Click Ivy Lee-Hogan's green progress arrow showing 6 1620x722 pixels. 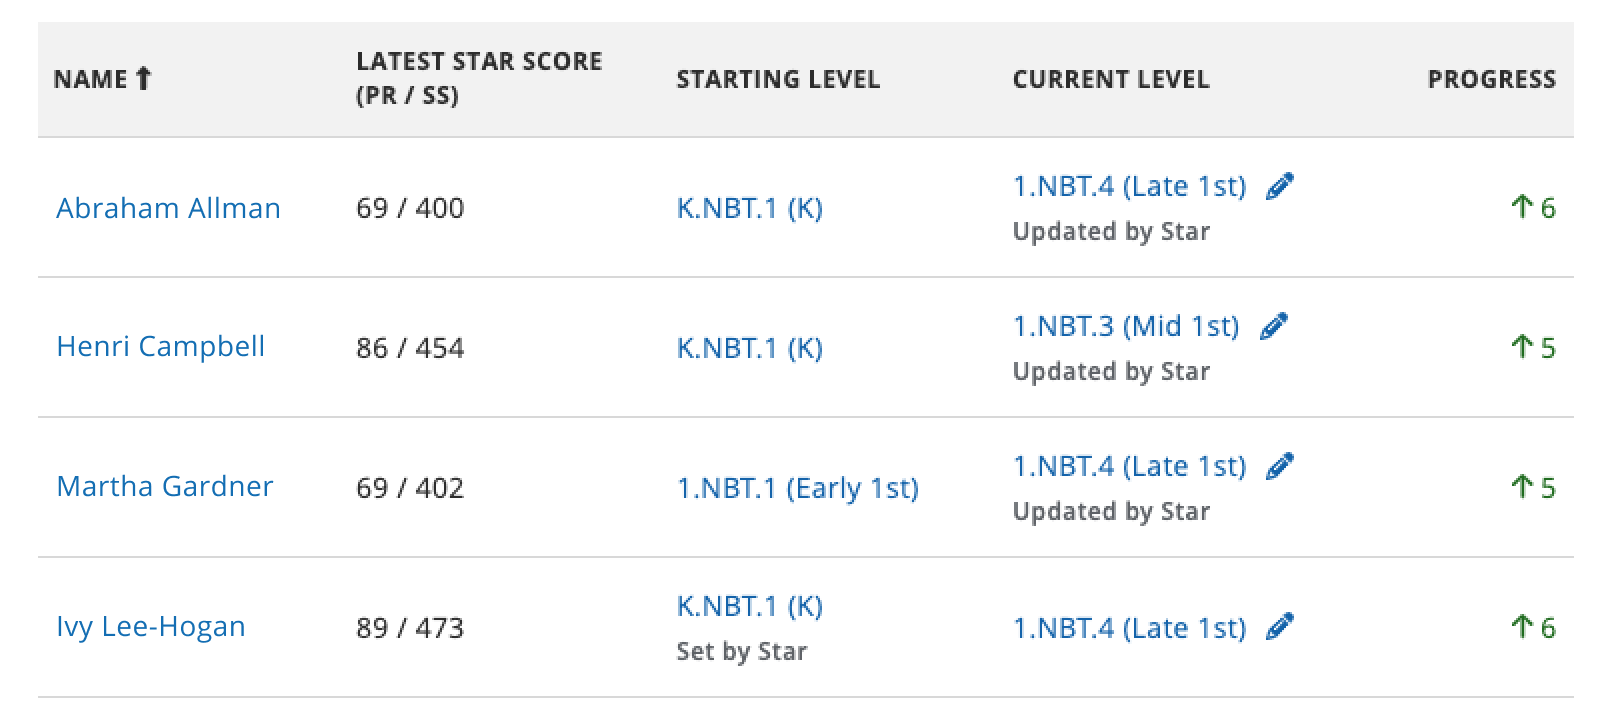coord(1533,627)
